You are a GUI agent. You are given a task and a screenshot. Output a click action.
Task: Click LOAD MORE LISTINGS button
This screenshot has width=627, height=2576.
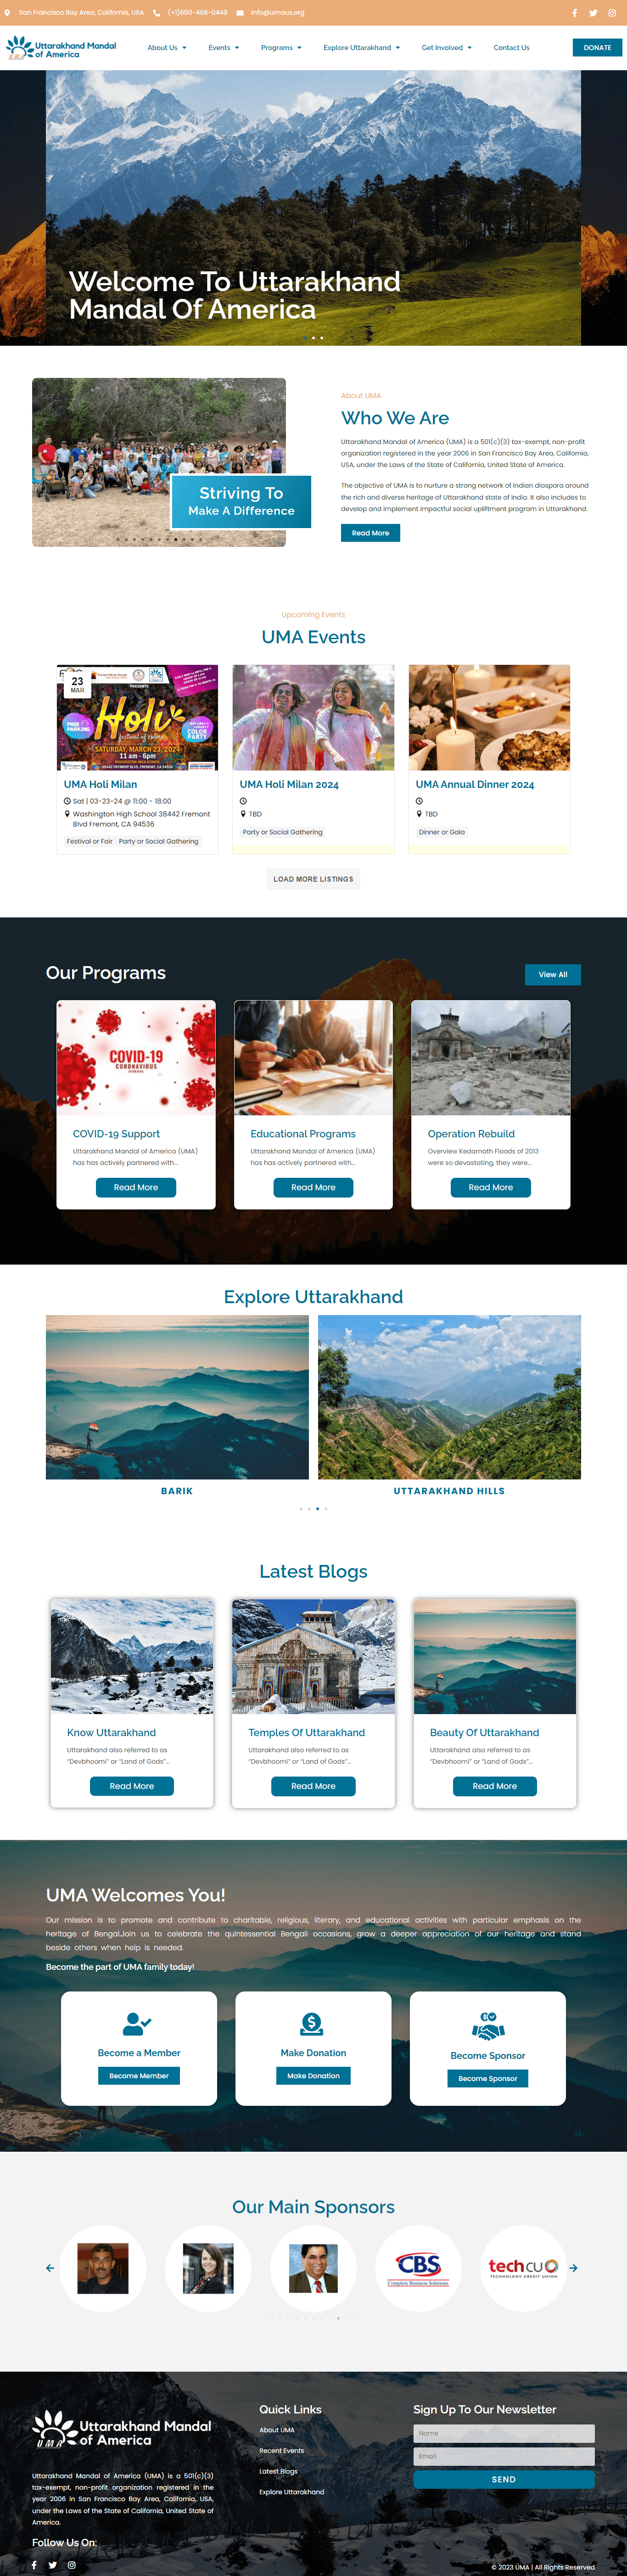pos(313,879)
